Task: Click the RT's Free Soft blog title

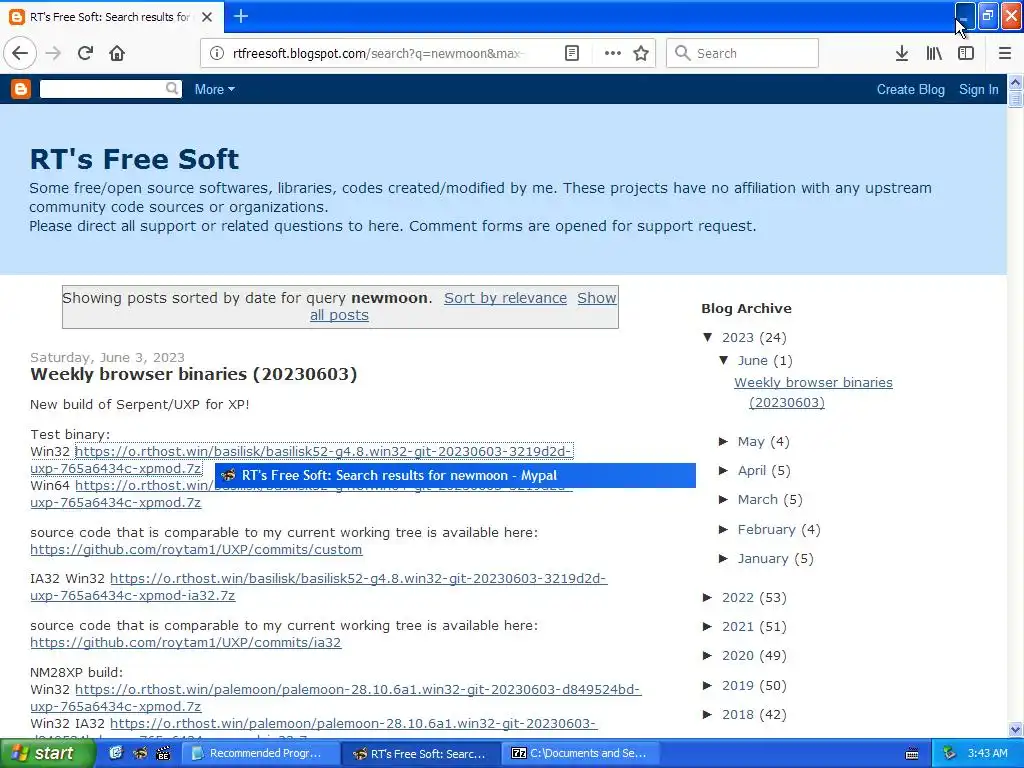Action: click(x=135, y=159)
